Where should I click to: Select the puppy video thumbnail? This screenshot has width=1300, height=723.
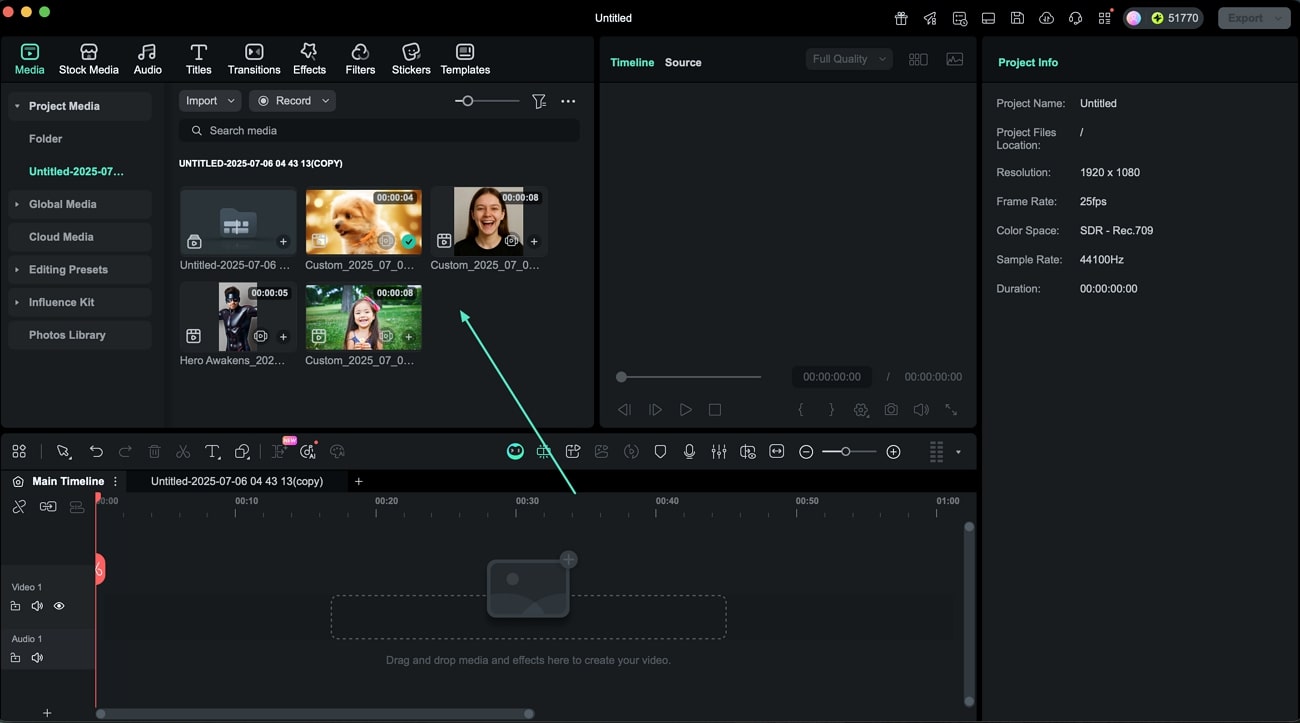coord(363,221)
